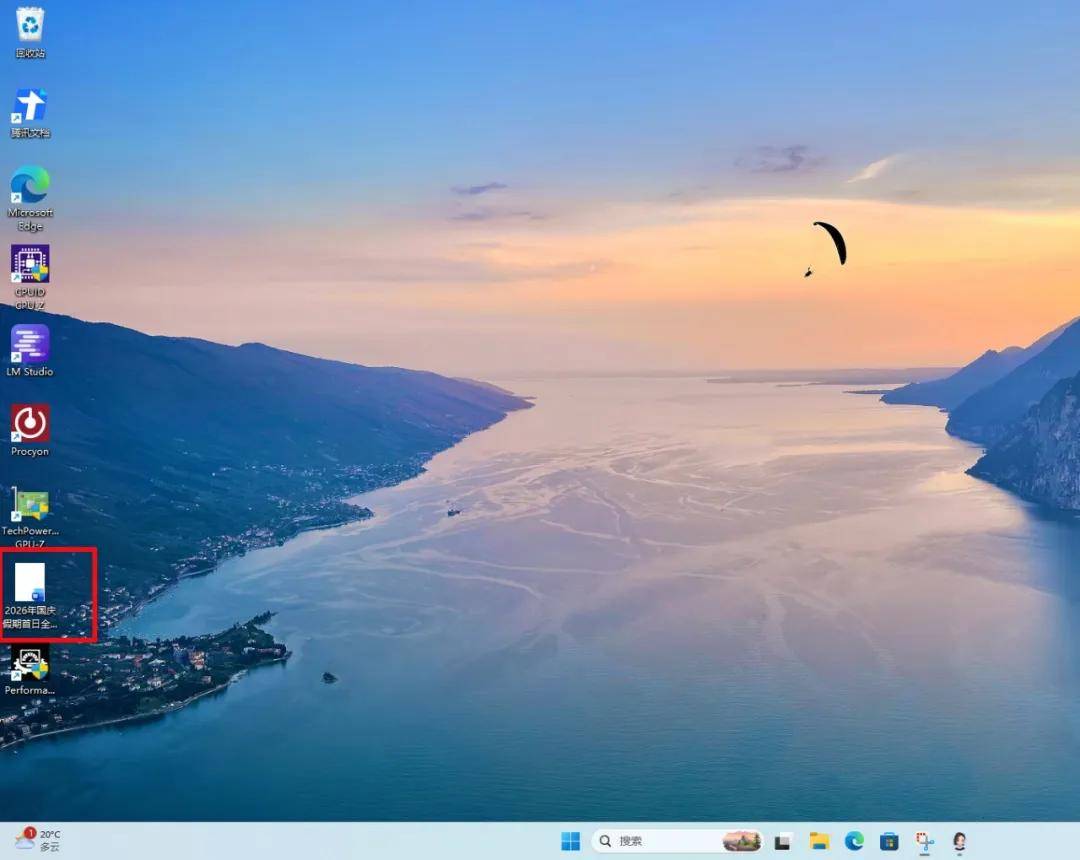Open File Explorer from the taskbar
1080x860 pixels.
tap(819, 841)
